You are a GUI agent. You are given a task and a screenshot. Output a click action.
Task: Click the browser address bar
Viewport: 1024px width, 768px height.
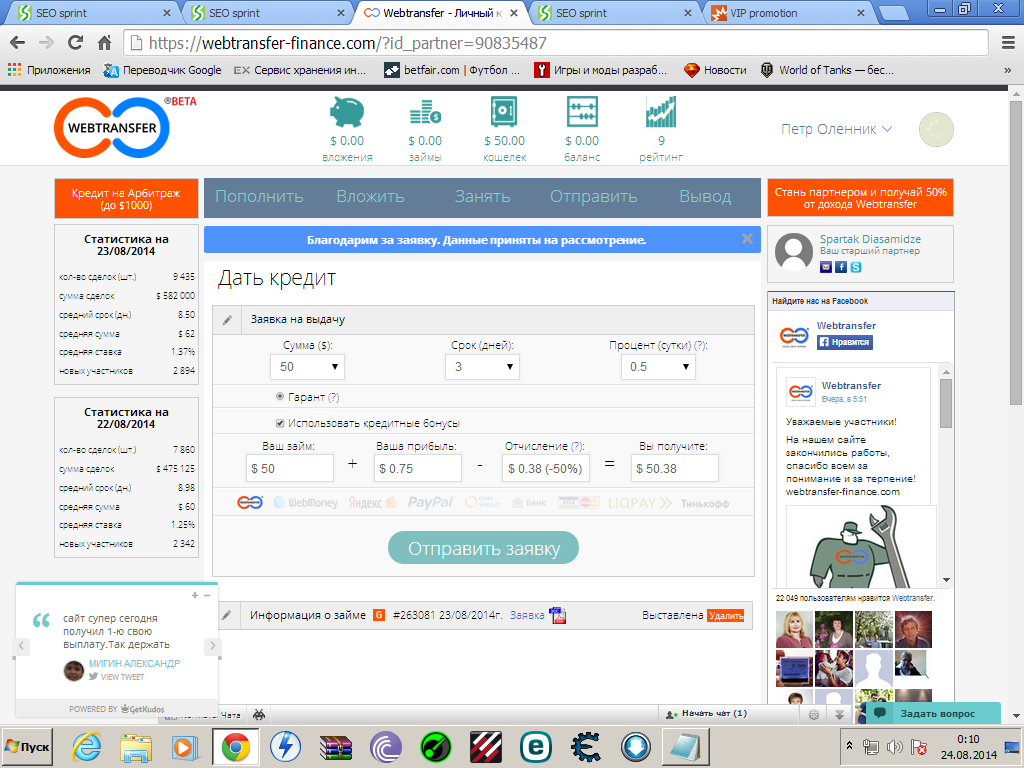[556, 43]
